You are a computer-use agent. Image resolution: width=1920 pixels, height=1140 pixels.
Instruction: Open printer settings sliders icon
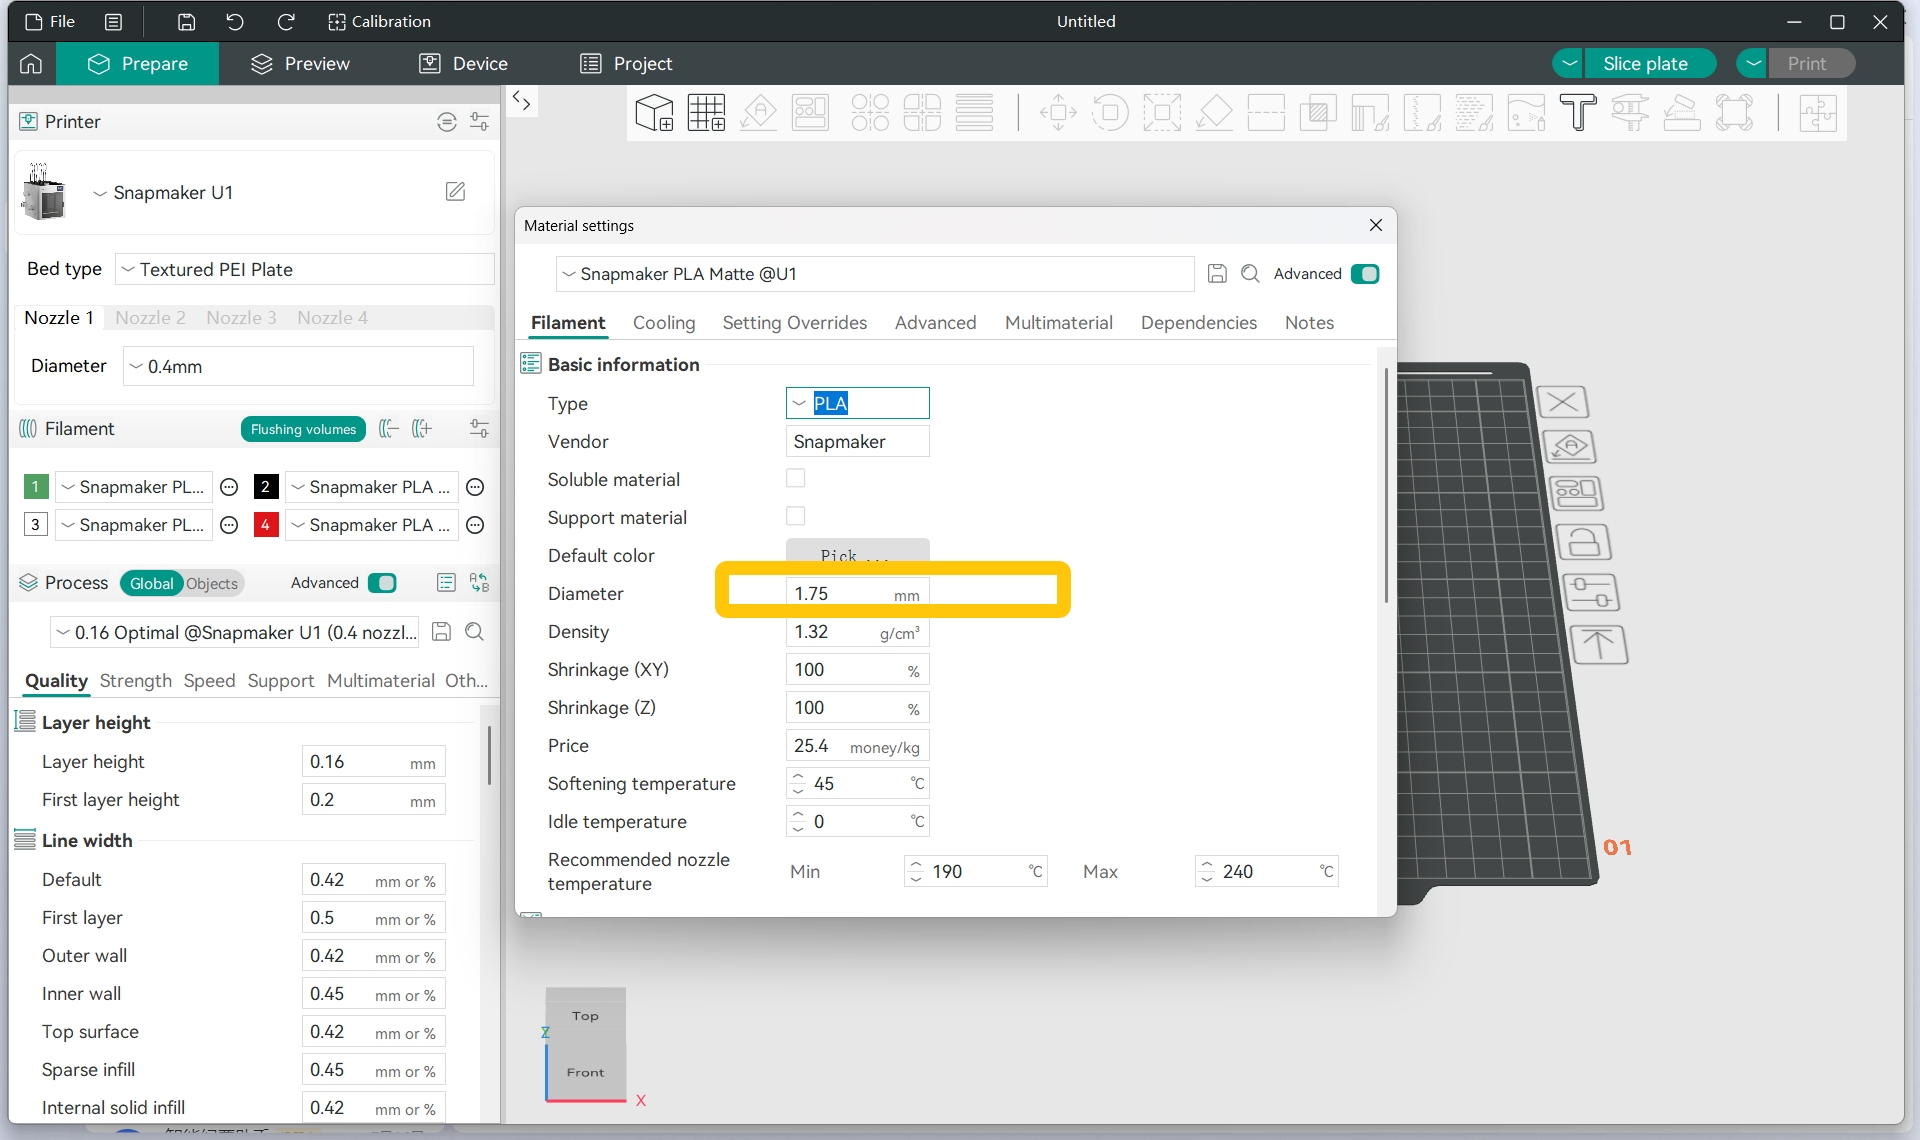pyautogui.click(x=480, y=122)
